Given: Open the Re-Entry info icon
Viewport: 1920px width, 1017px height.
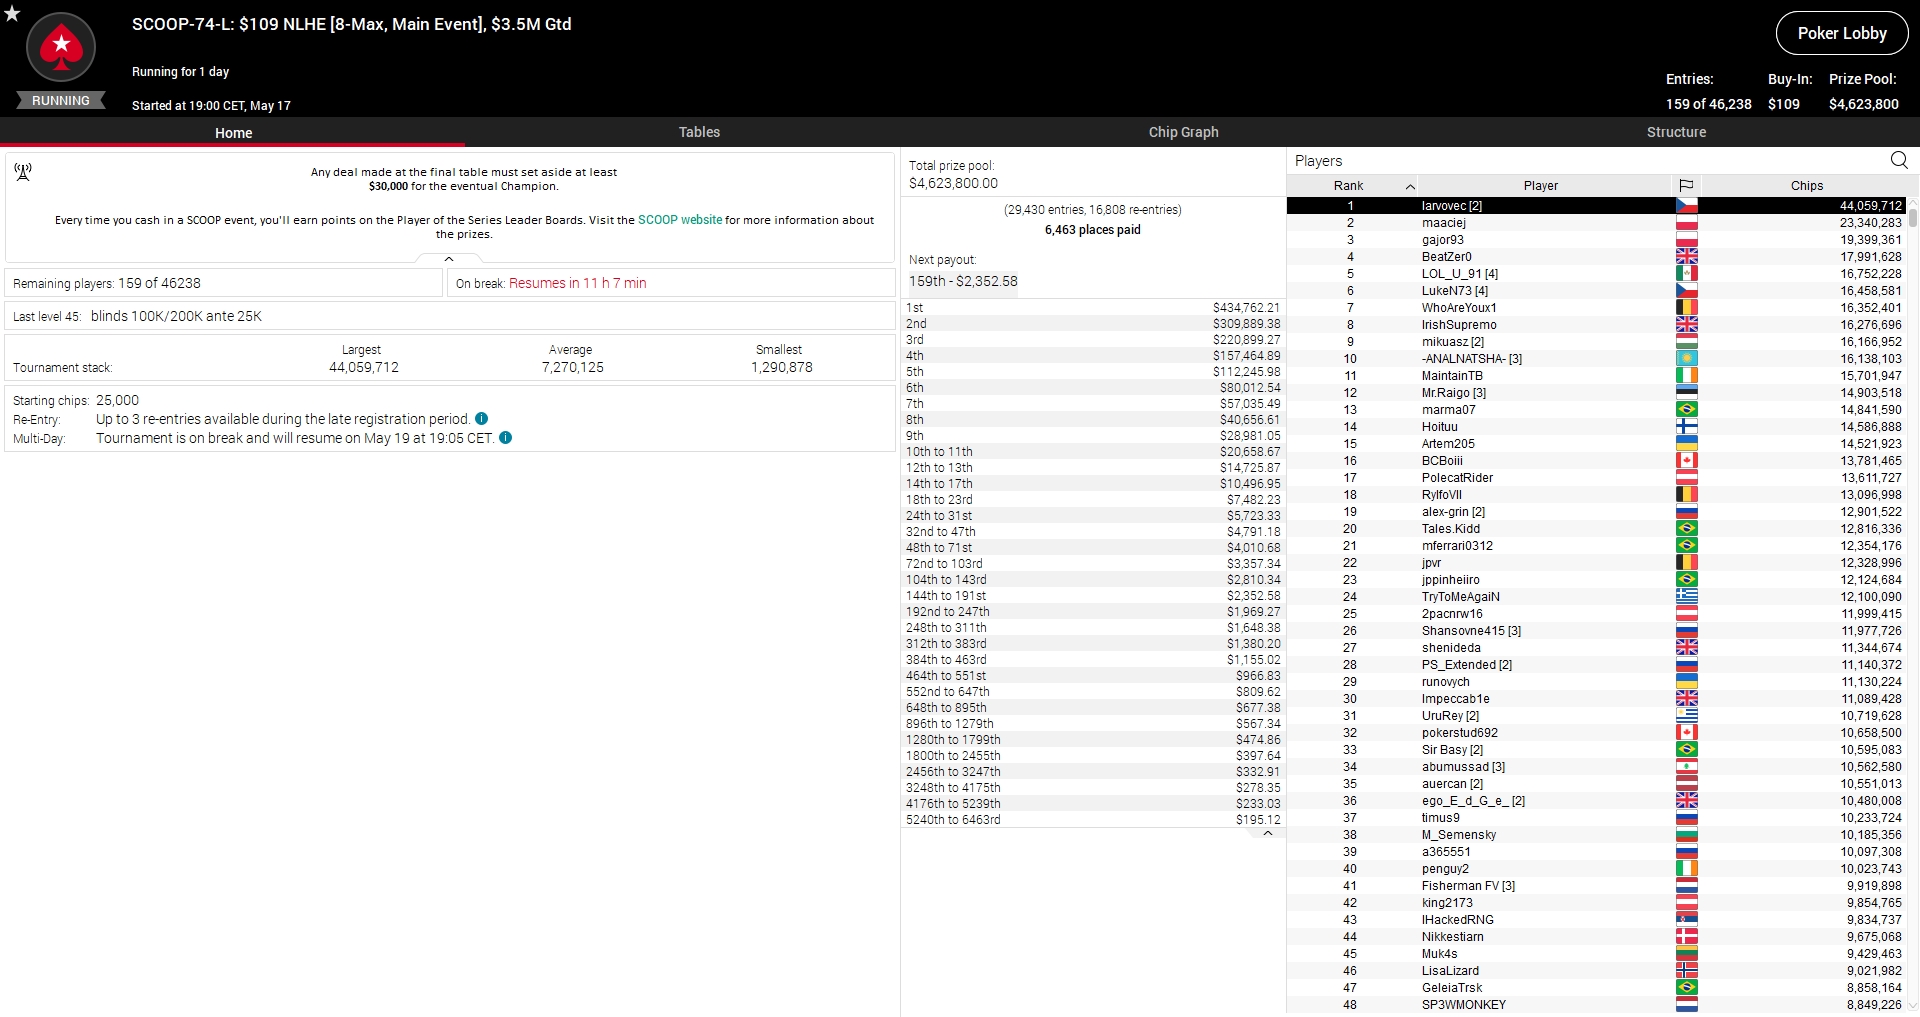Looking at the screenshot, I should pyautogui.click(x=482, y=419).
